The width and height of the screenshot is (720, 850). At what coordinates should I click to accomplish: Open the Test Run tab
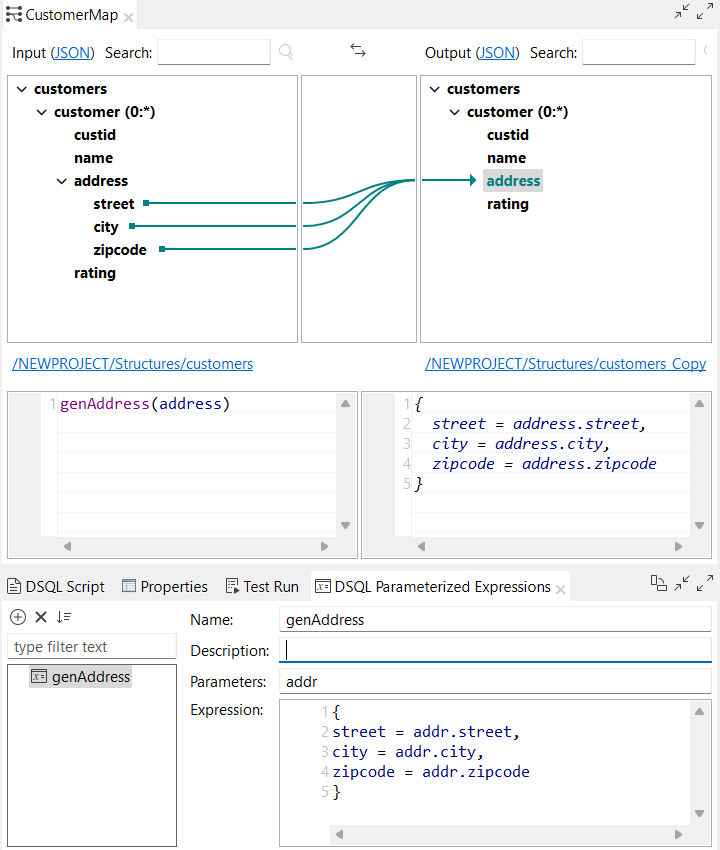point(262,587)
